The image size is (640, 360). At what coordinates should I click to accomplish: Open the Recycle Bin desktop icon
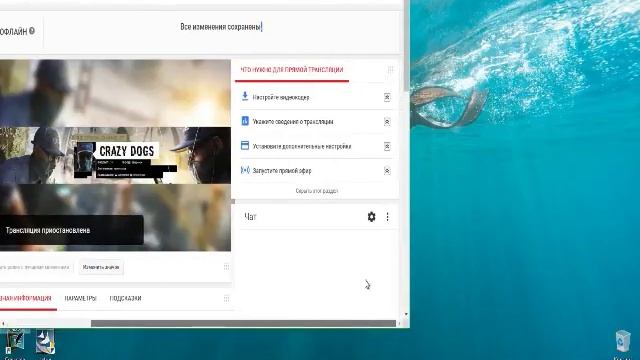click(x=623, y=341)
